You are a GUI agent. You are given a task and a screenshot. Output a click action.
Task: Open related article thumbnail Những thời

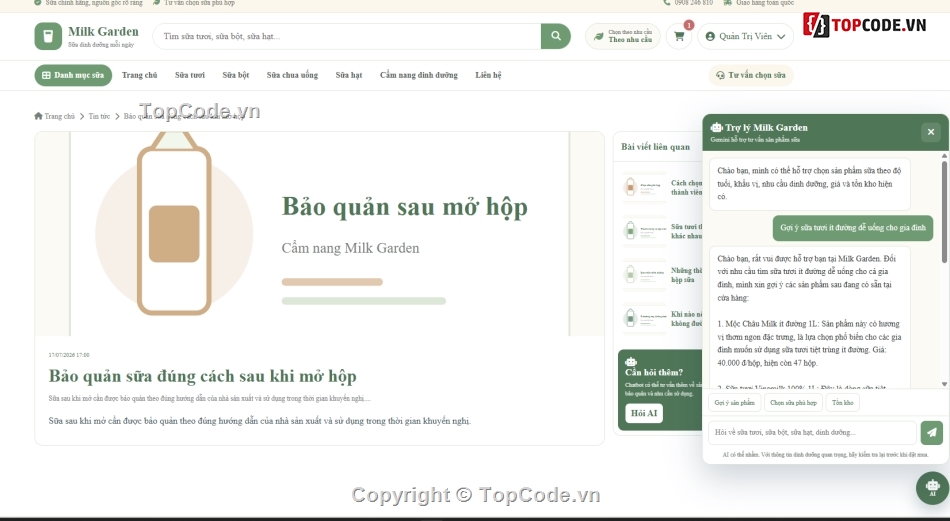pyautogui.click(x=644, y=274)
